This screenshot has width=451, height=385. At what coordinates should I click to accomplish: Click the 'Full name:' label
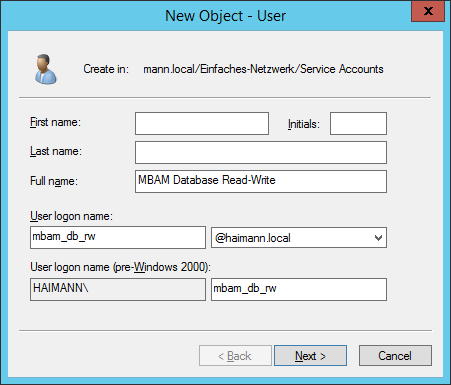54,181
